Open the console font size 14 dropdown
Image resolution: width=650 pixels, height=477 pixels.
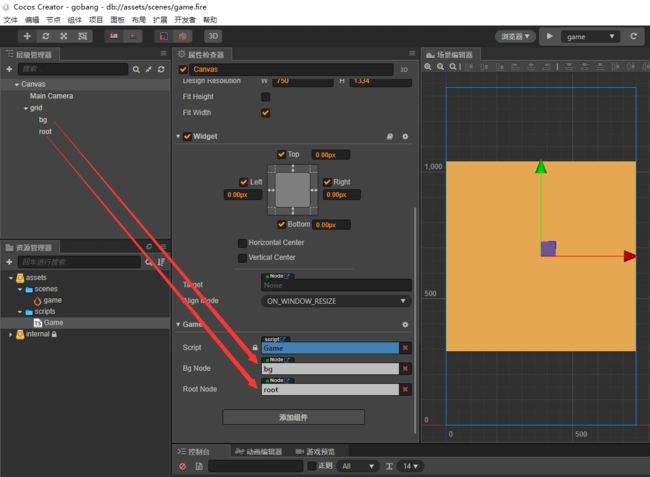coord(410,466)
